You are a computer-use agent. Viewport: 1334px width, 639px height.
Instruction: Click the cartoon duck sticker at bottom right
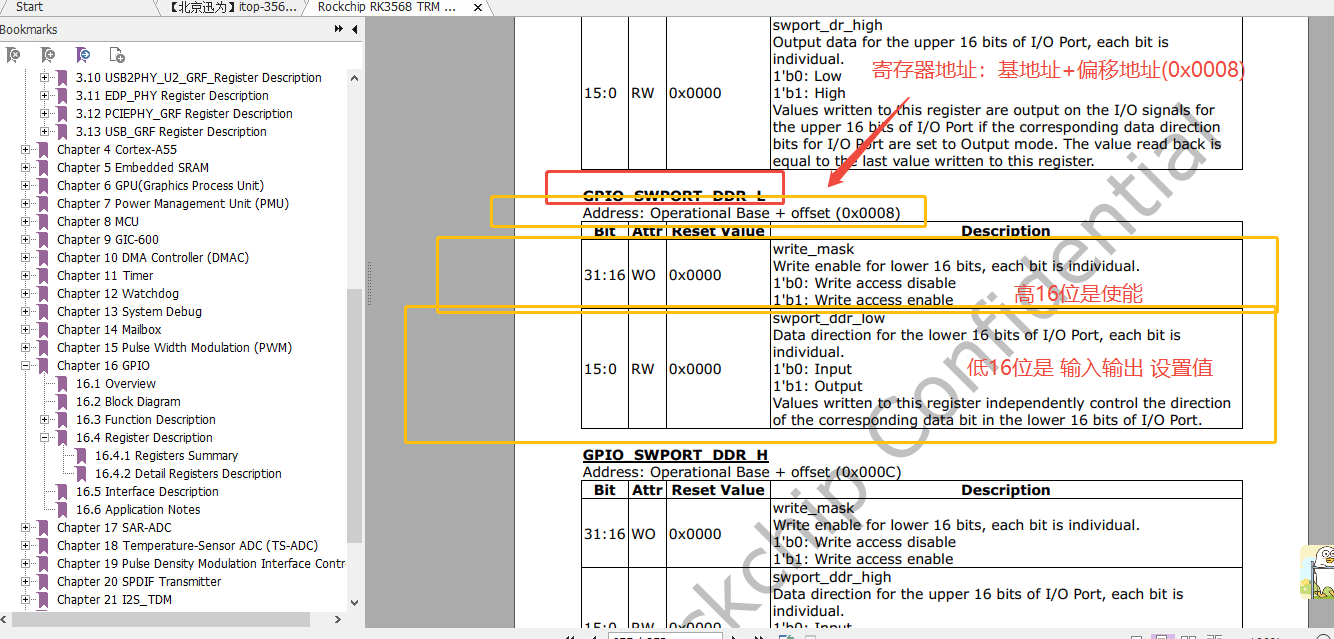click(1317, 572)
